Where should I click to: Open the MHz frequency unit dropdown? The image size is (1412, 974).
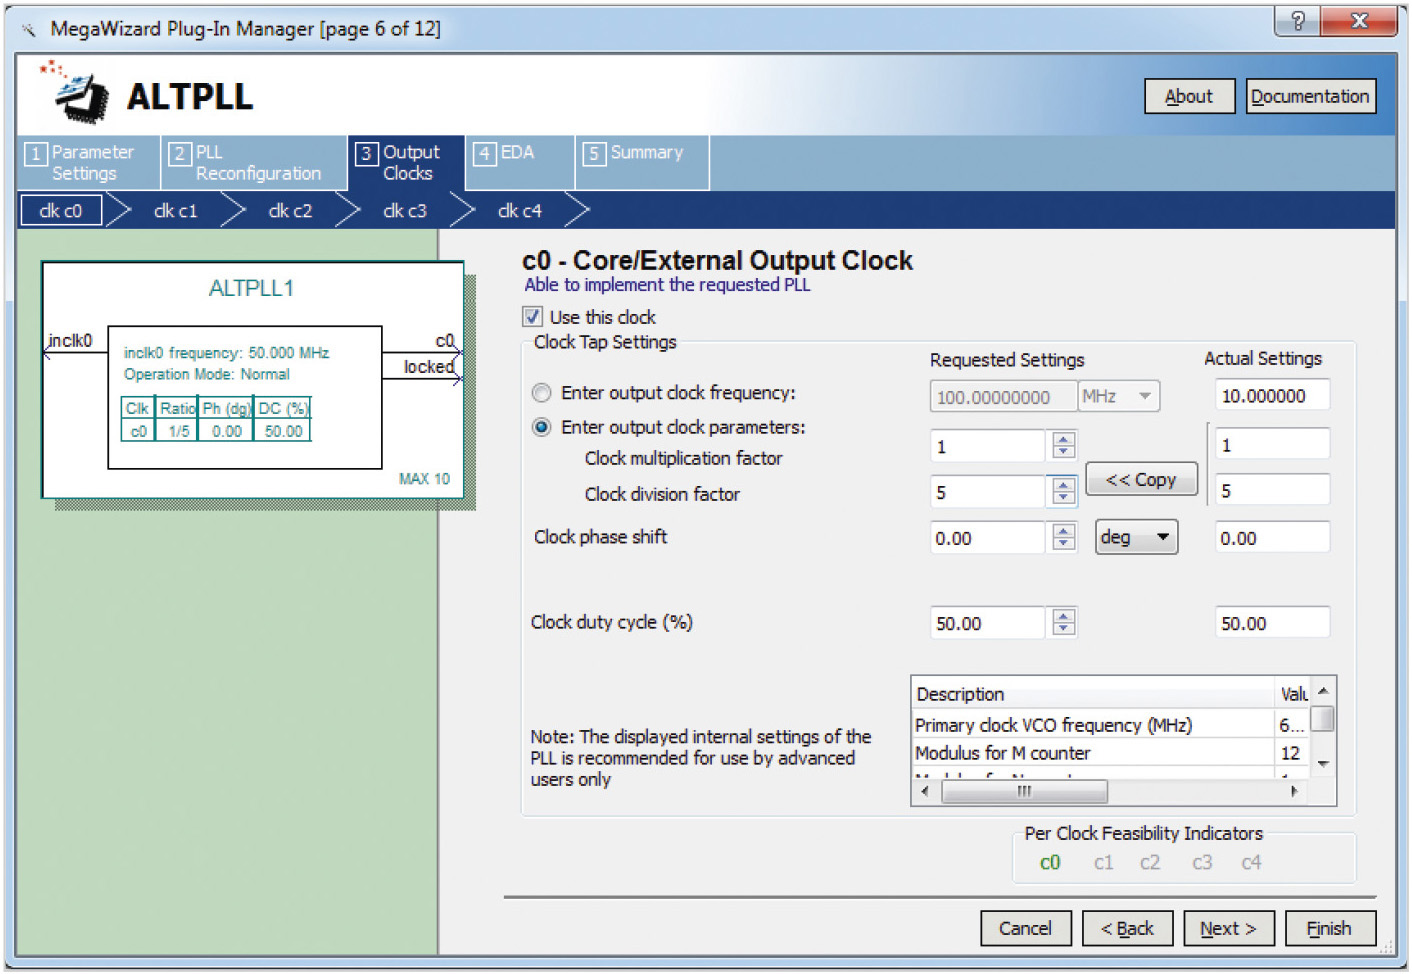[x=1118, y=397]
